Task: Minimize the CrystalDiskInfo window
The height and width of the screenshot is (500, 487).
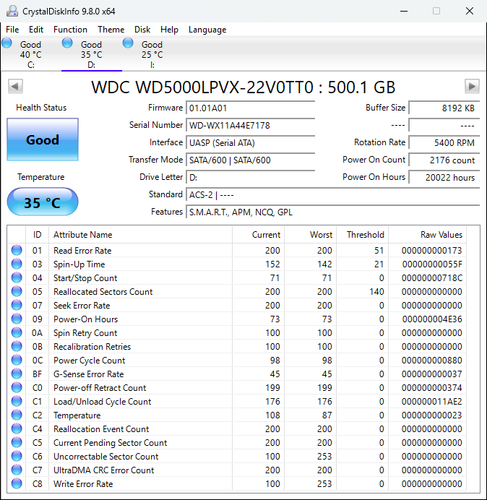Action: [404, 11]
